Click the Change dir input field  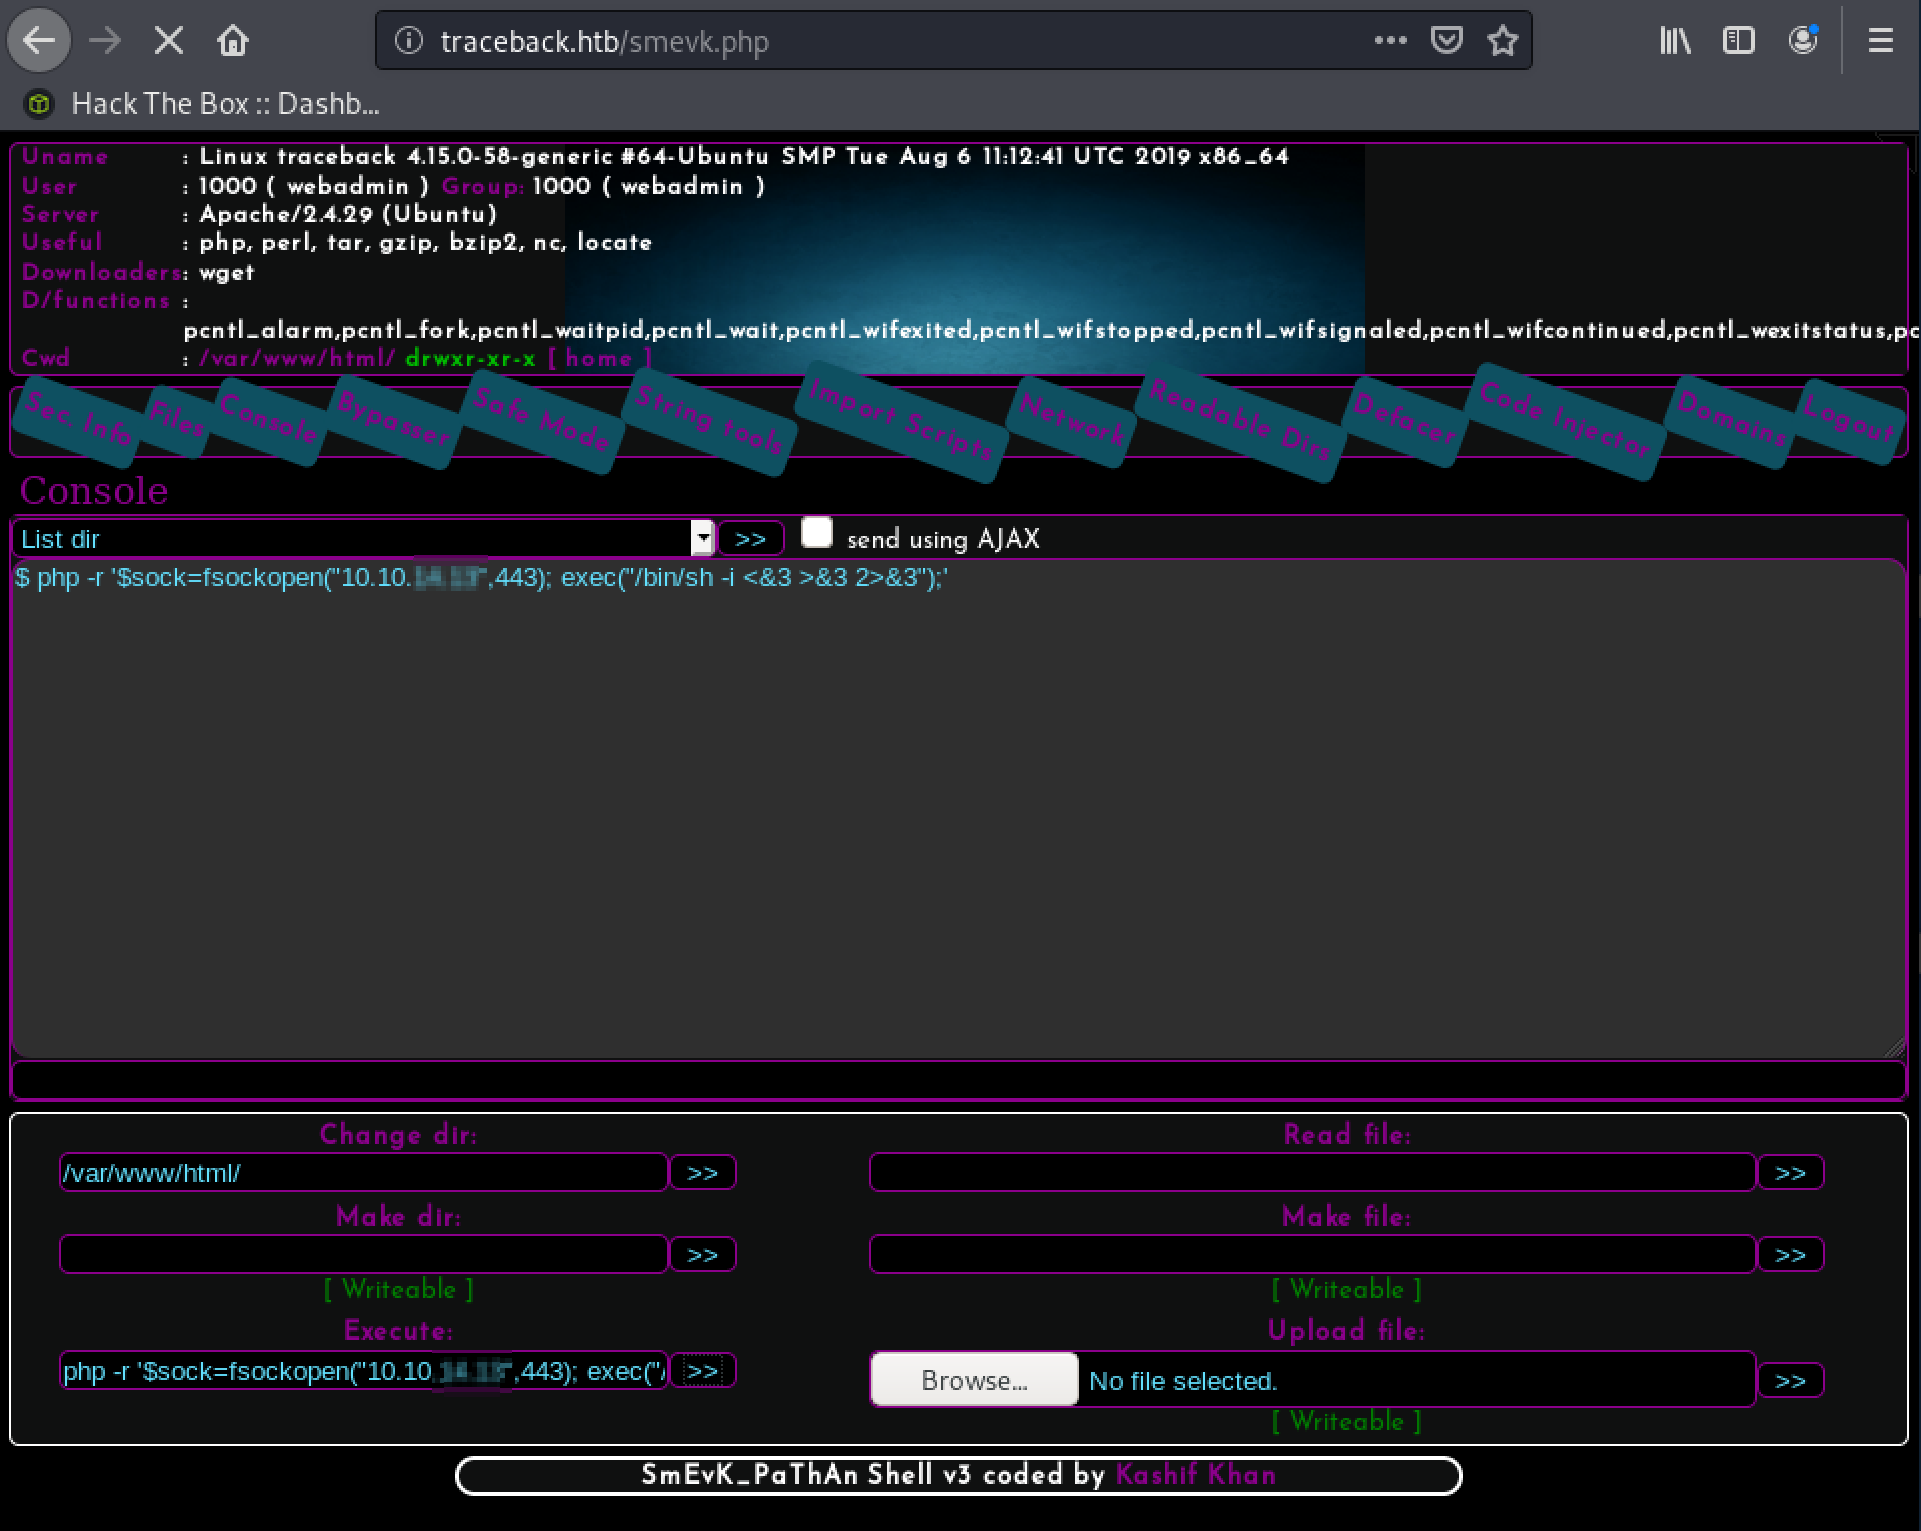(363, 1172)
